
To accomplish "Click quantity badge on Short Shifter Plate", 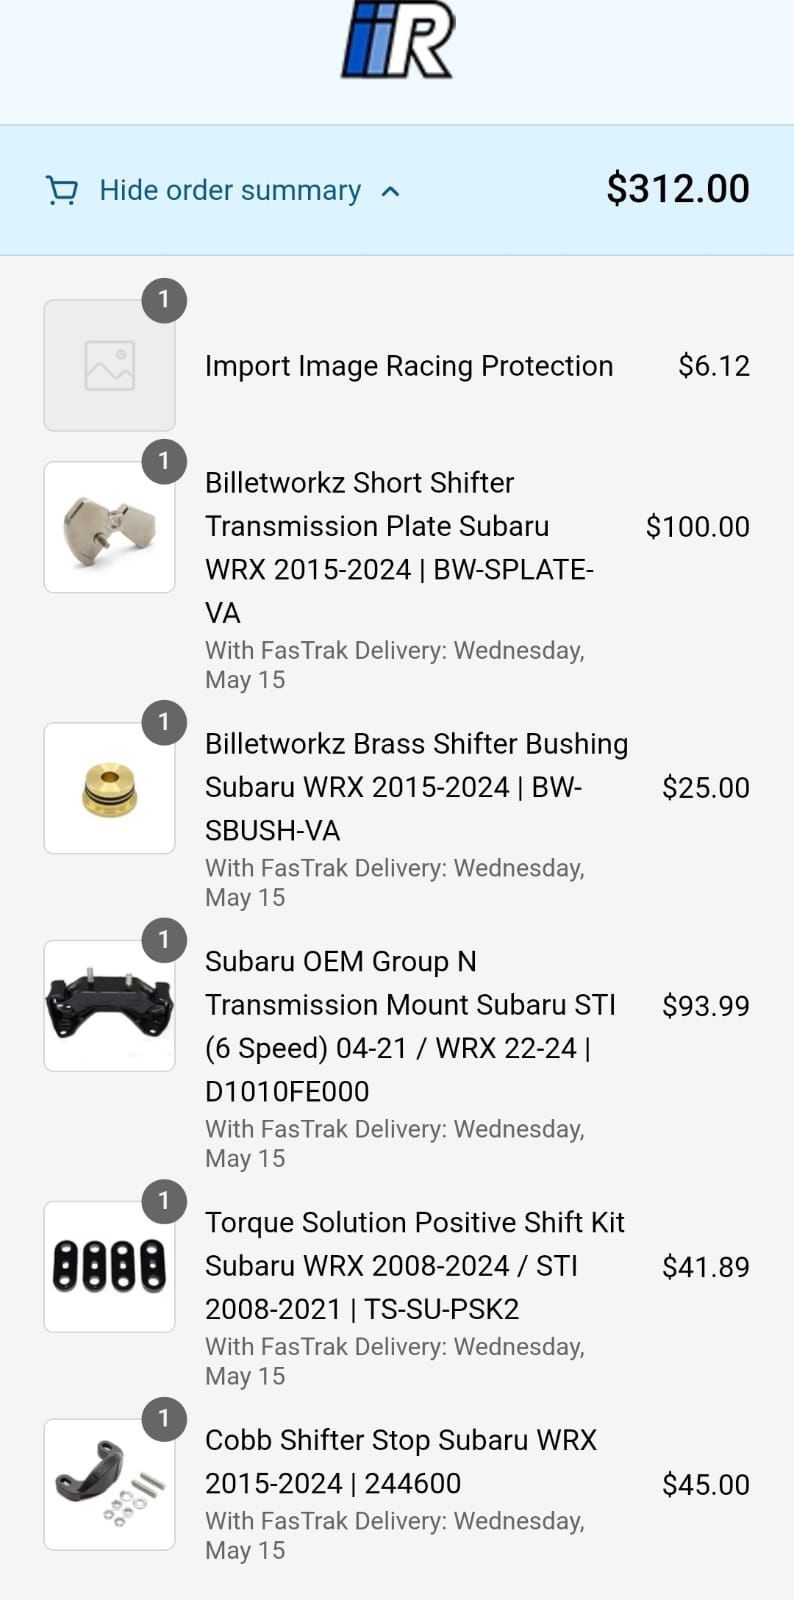I will (x=164, y=461).
